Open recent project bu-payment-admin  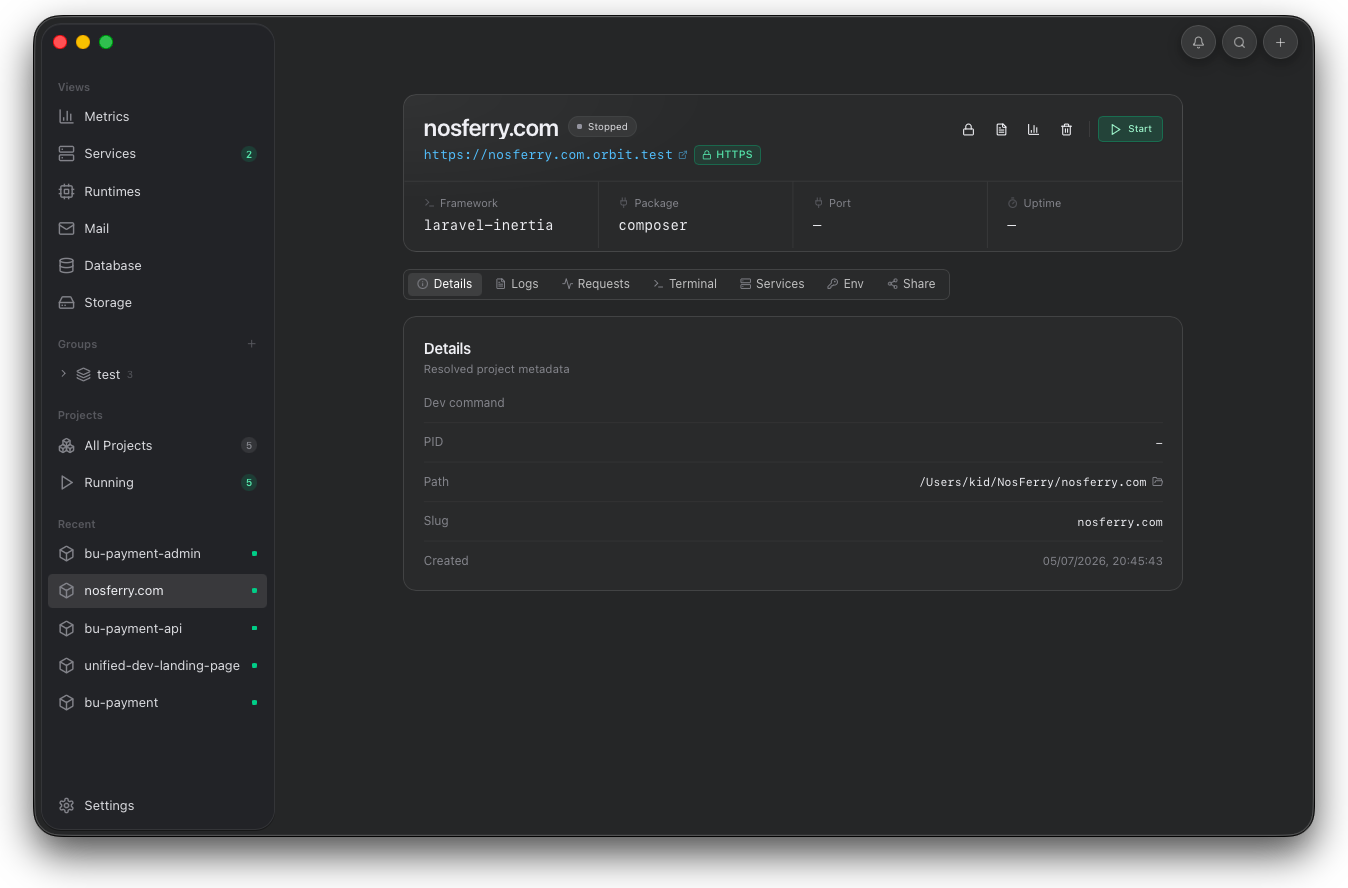click(158, 553)
